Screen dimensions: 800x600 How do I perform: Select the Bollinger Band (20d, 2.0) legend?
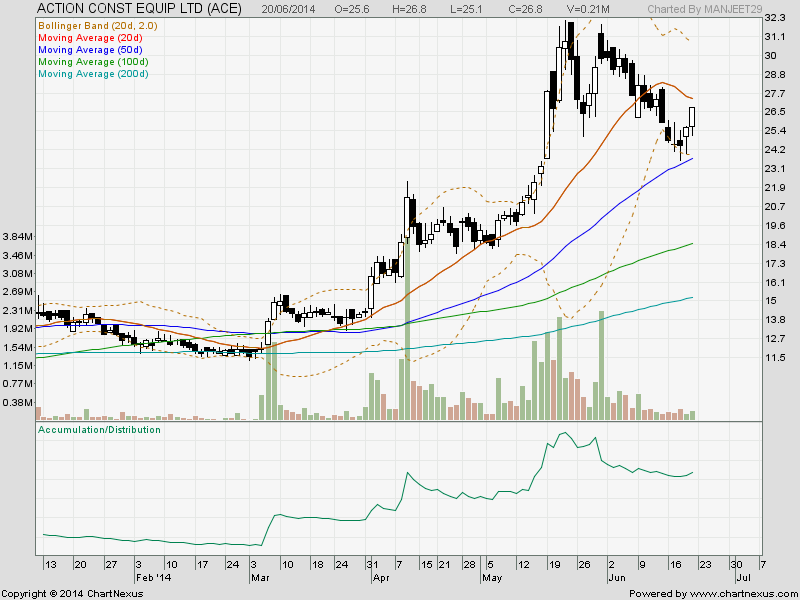point(97,26)
